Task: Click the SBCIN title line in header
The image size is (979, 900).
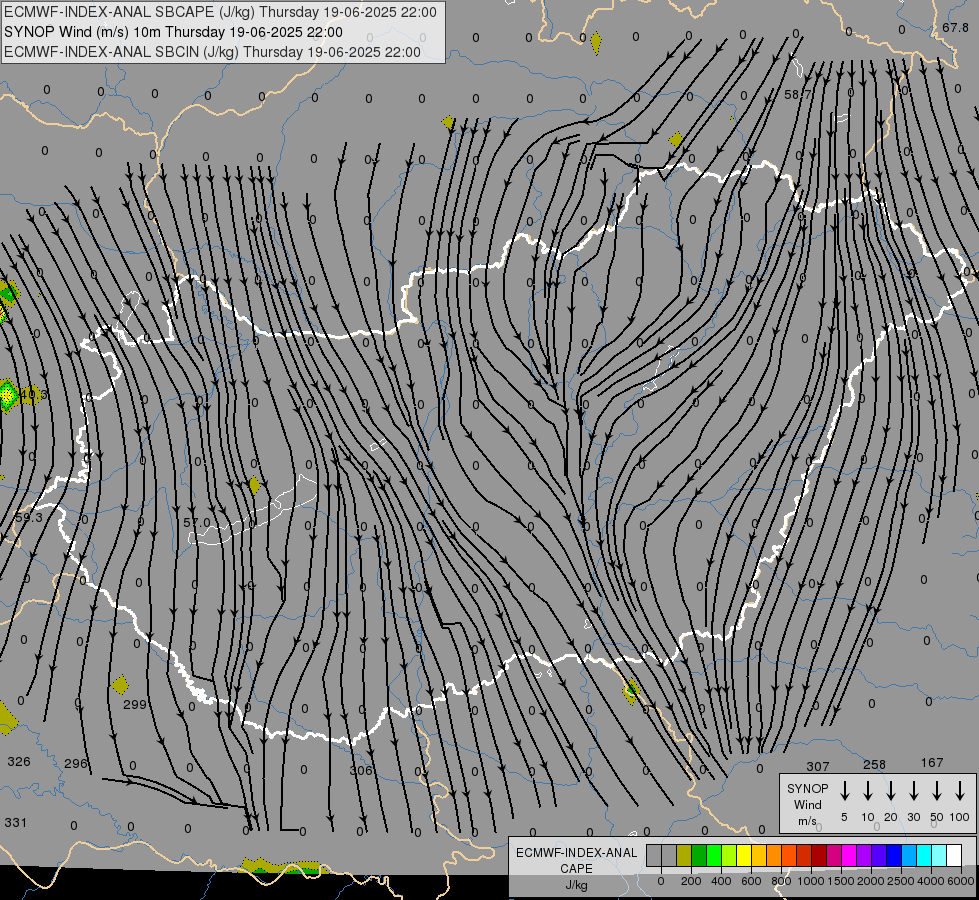Action: tap(212, 52)
